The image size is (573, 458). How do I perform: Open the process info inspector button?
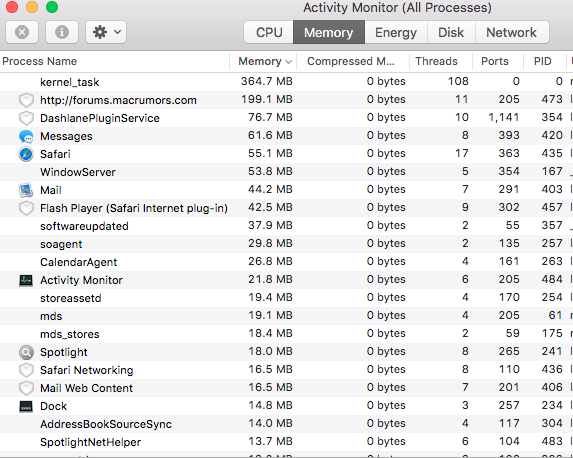(62, 32)
